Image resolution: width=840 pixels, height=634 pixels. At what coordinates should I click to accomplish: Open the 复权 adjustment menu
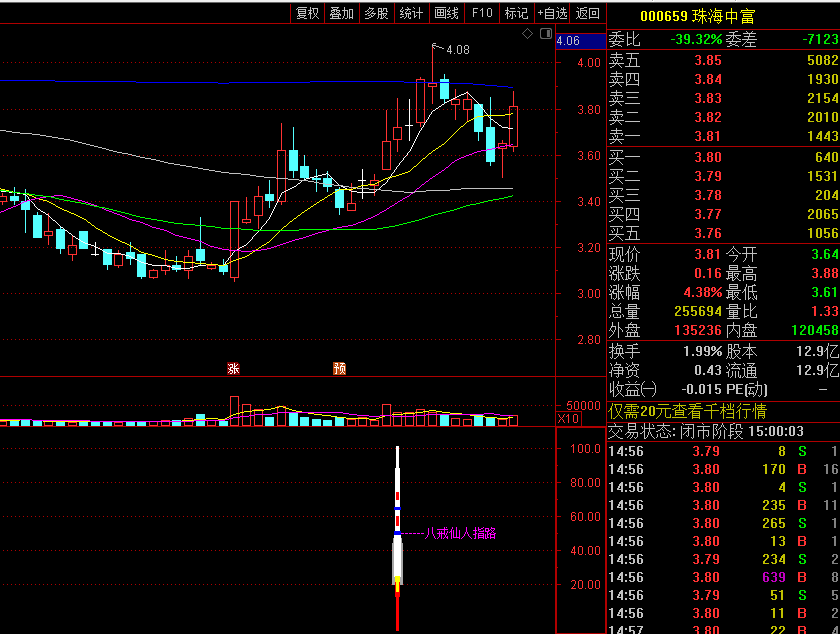click(x=308, y=13)
